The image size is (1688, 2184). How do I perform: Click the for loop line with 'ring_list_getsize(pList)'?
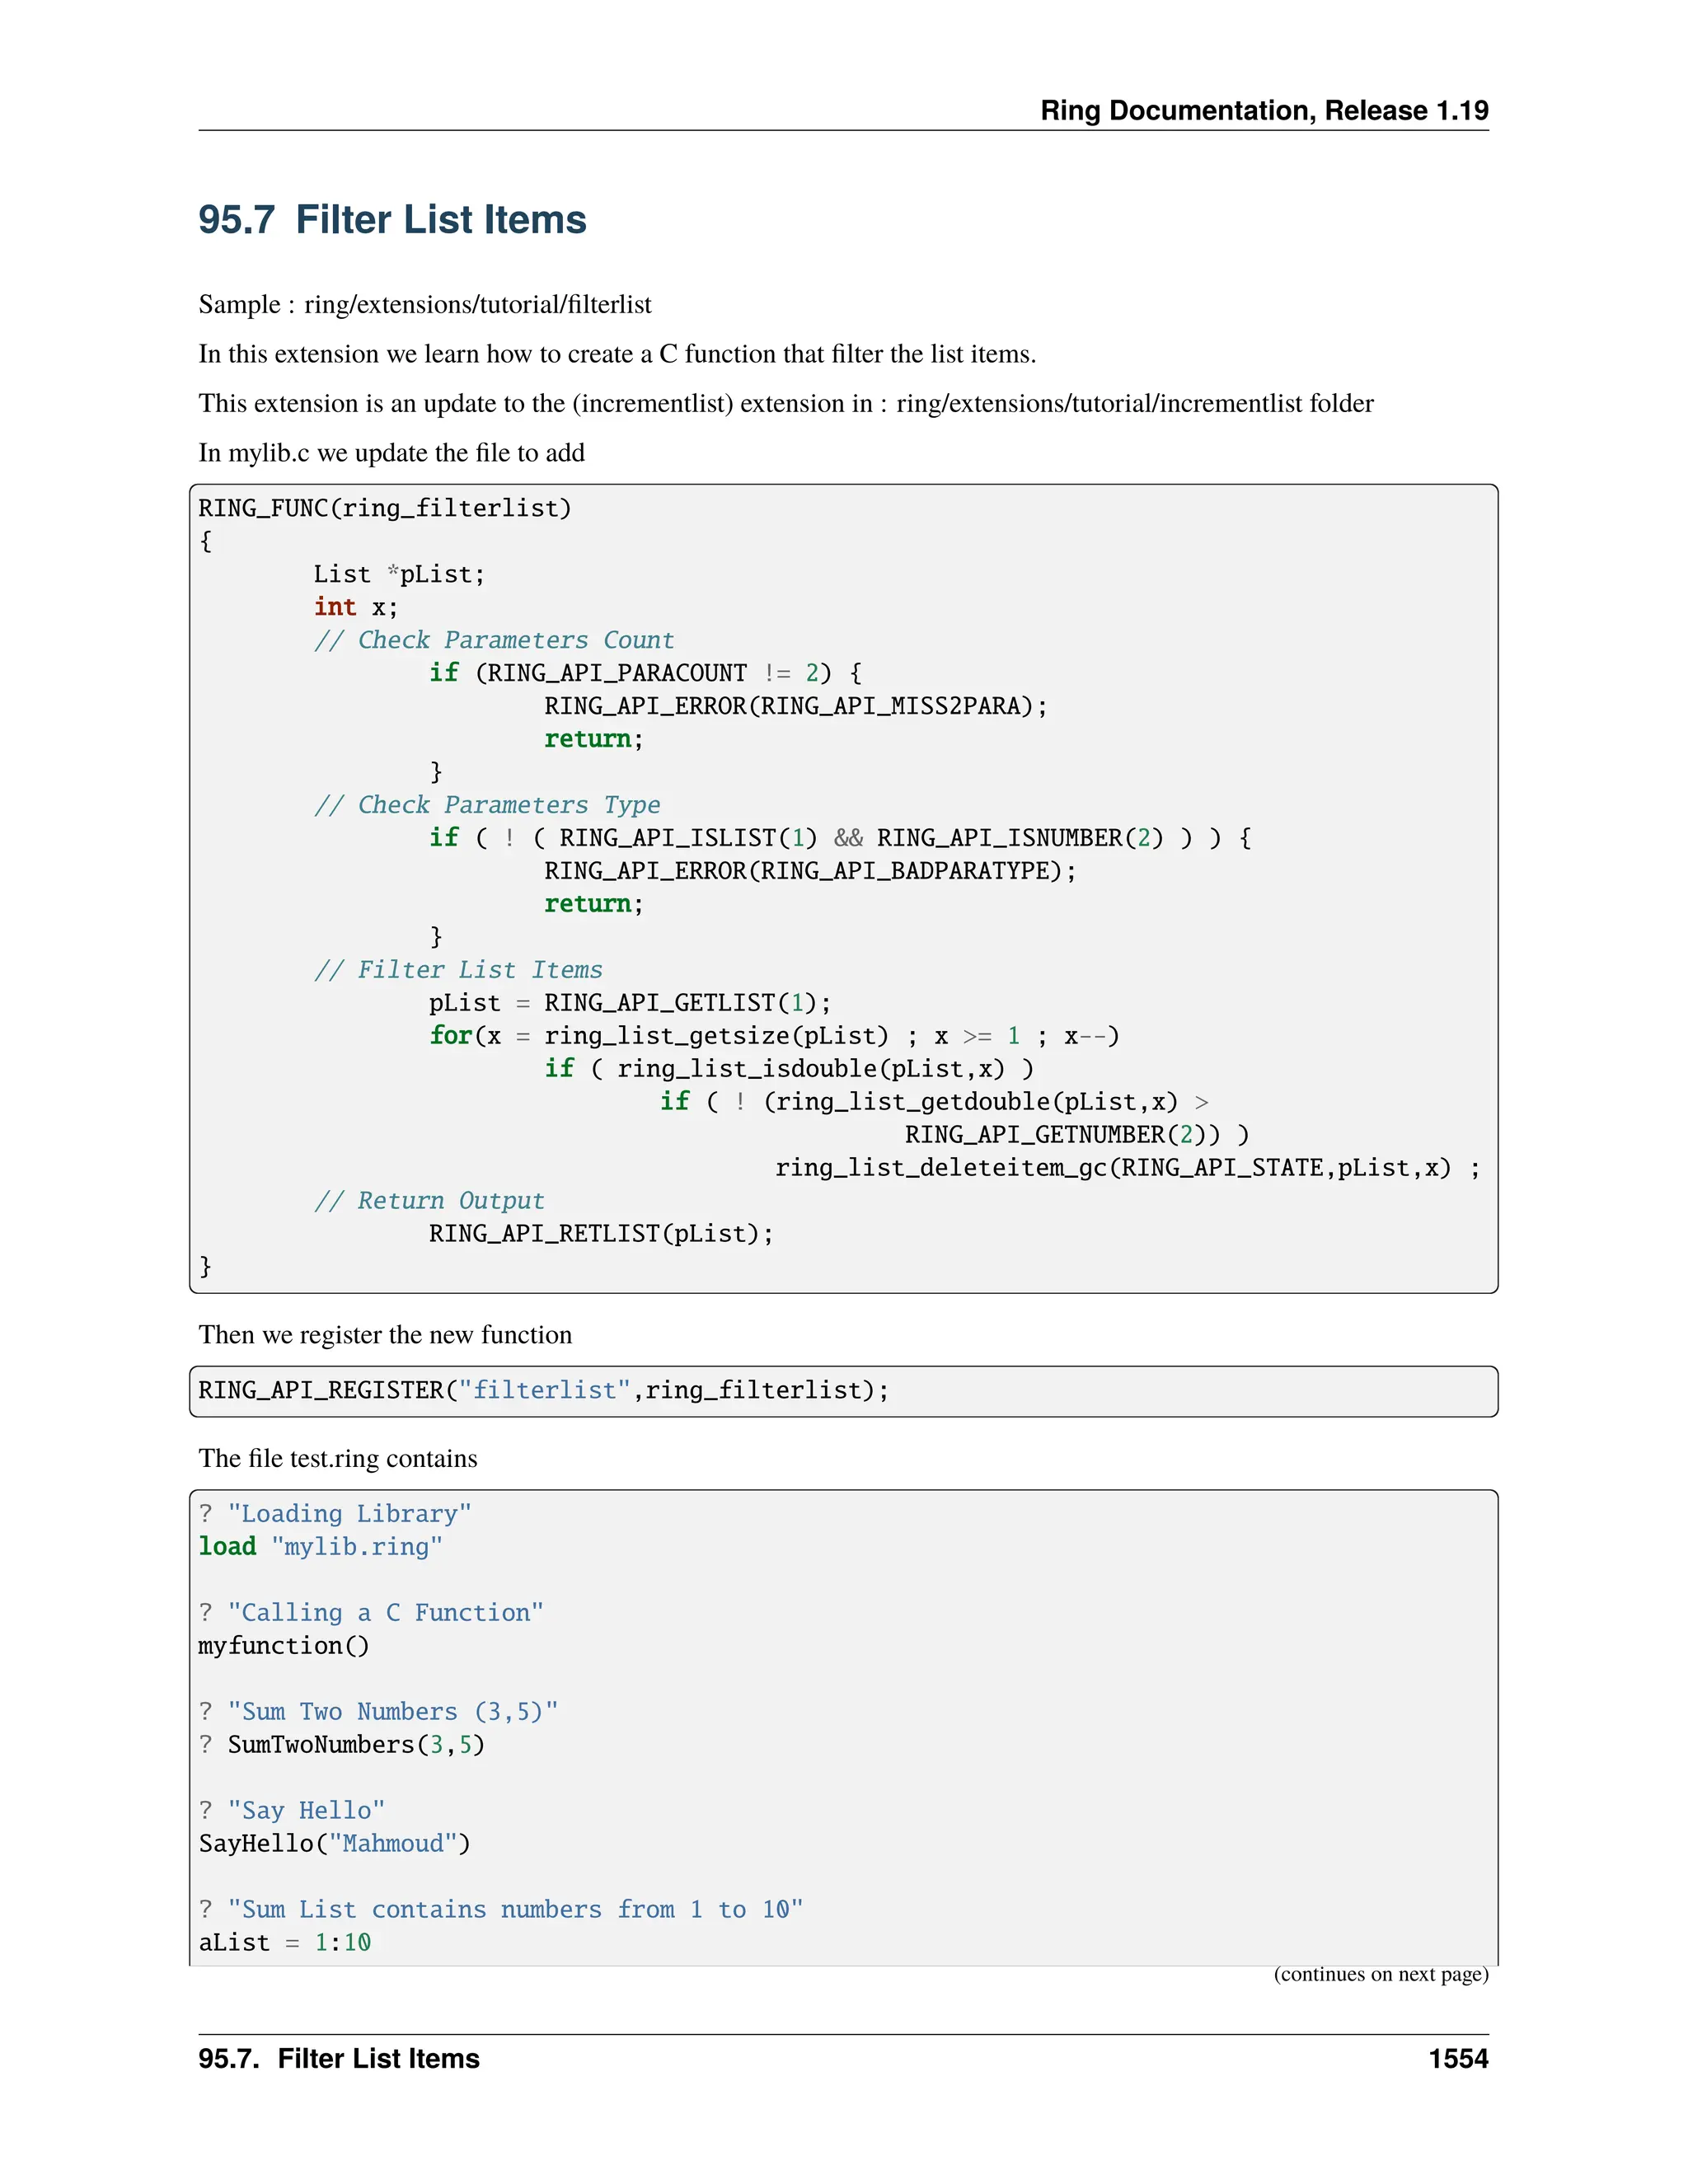pyautogui.click(x=775, y=1036)
